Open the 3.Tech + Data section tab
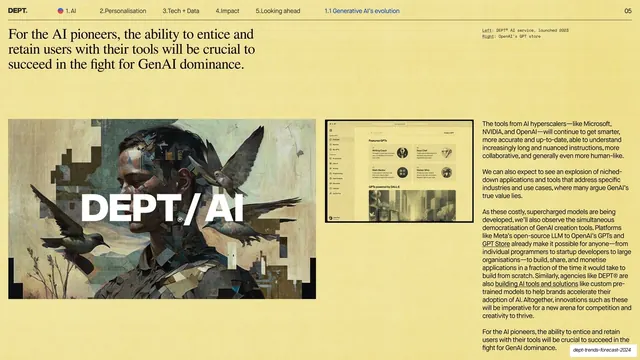The height and width of the screenshot is (360, 640). (x=181, y=11)
